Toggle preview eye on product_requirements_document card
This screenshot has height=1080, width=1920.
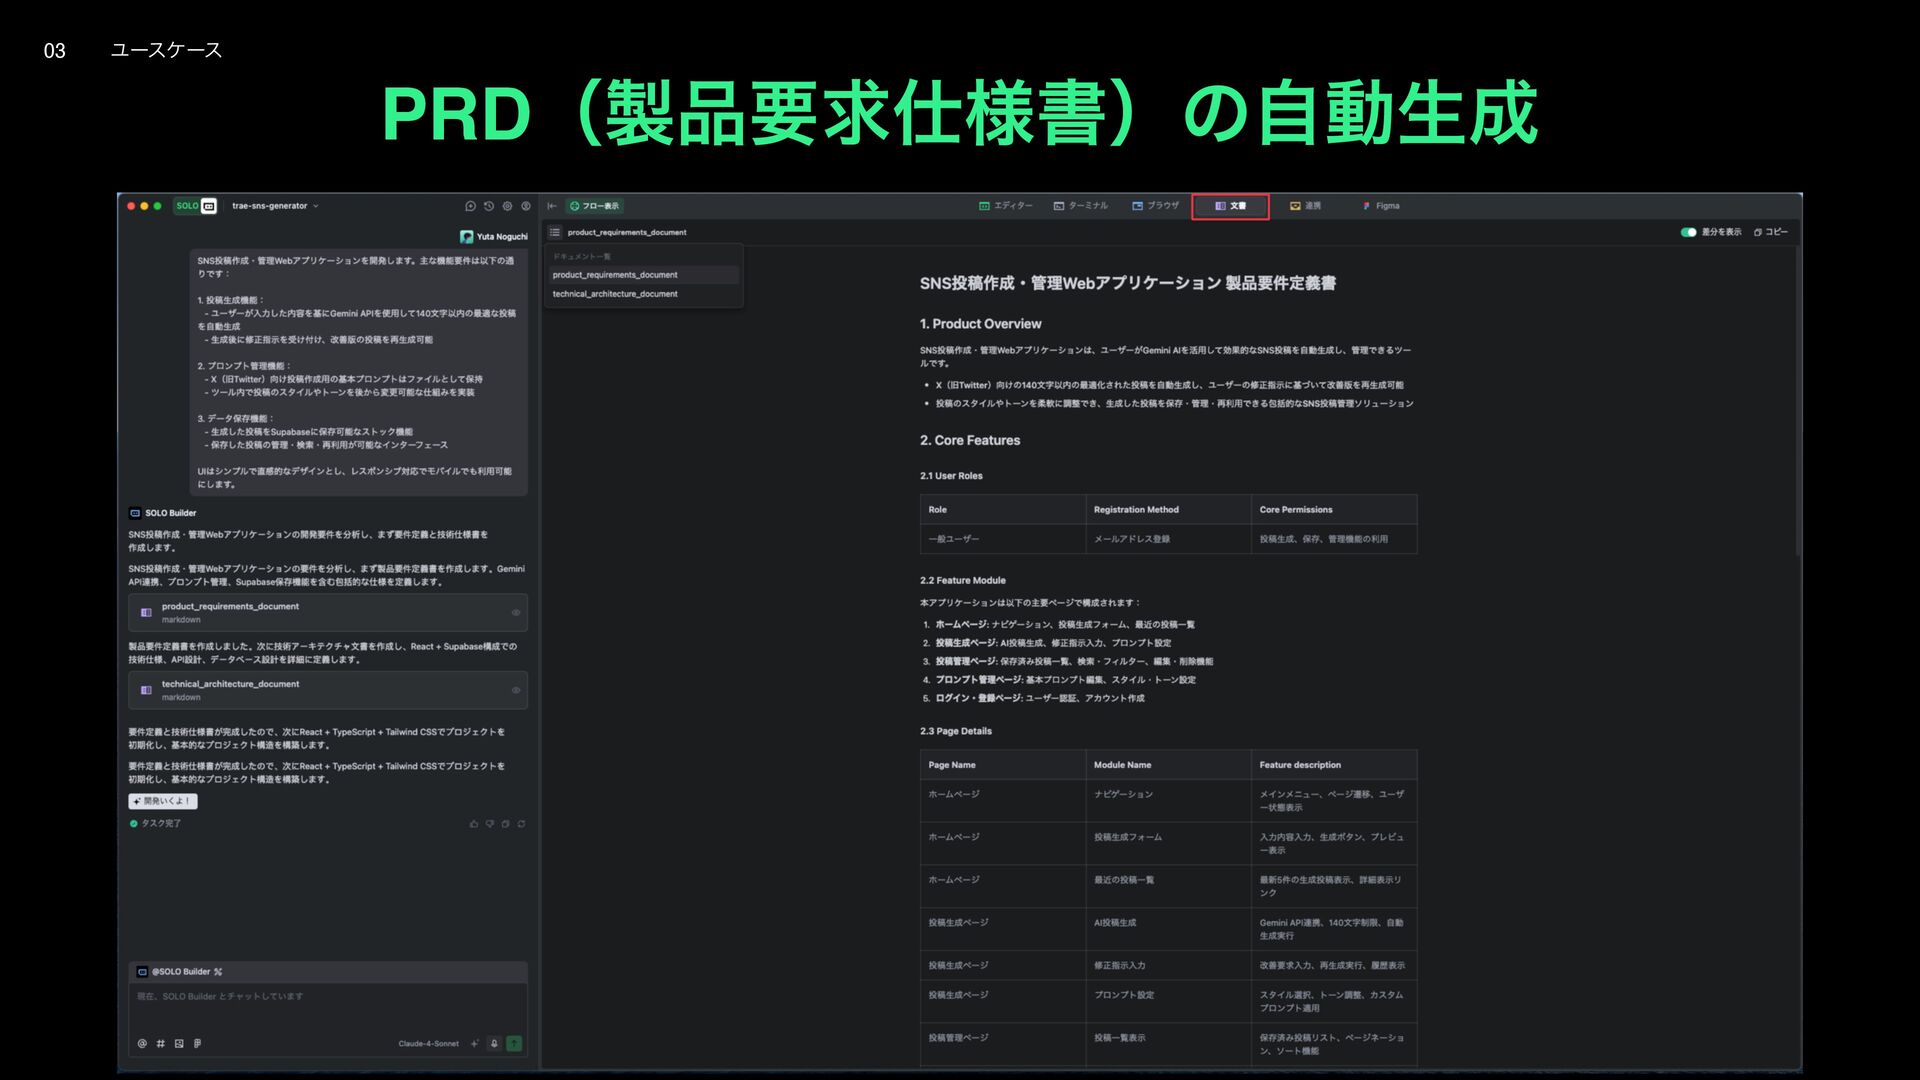click(x=516, y=613)
